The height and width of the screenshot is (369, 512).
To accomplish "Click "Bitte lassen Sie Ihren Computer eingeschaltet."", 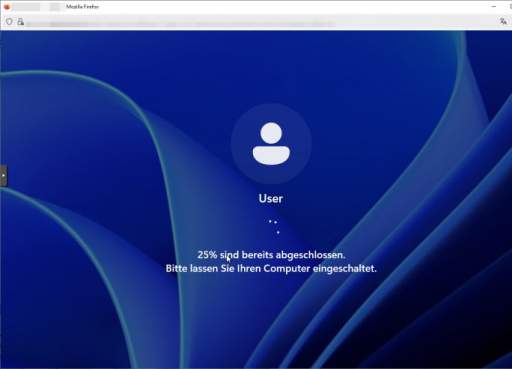I will coord(271,268).
